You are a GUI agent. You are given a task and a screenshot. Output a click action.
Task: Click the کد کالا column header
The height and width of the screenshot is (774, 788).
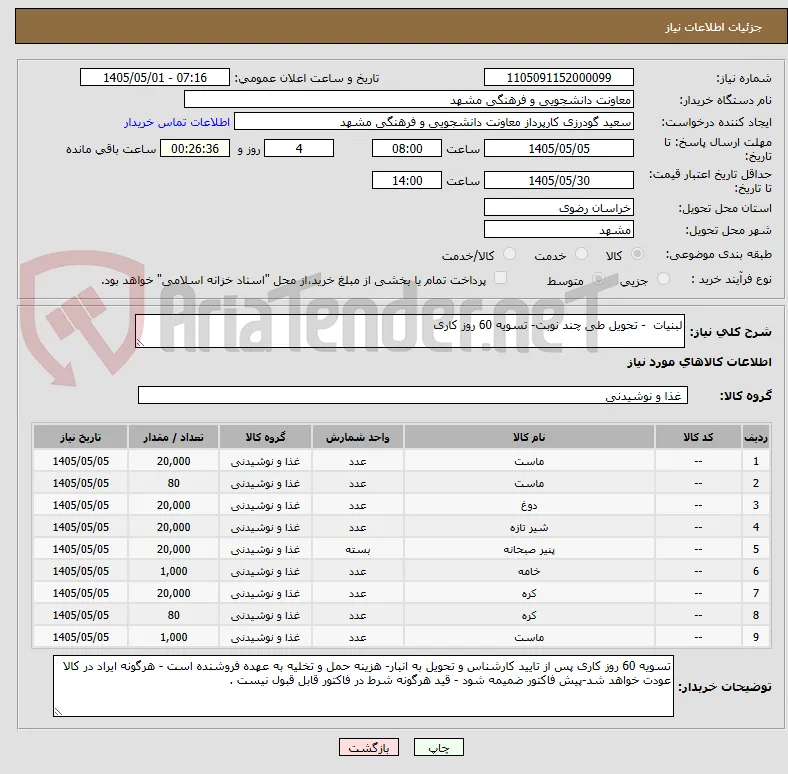tap(698, 437)
